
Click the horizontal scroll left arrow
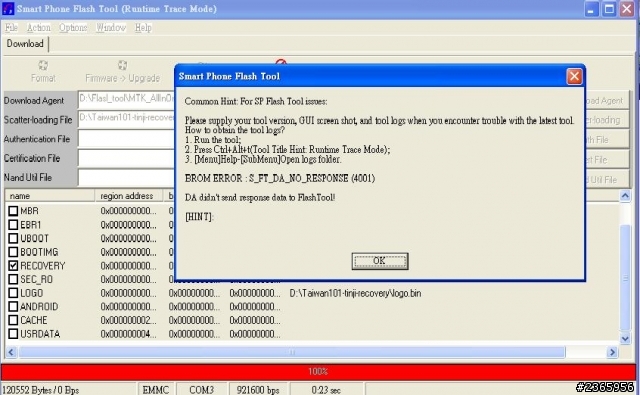point(11,352)
